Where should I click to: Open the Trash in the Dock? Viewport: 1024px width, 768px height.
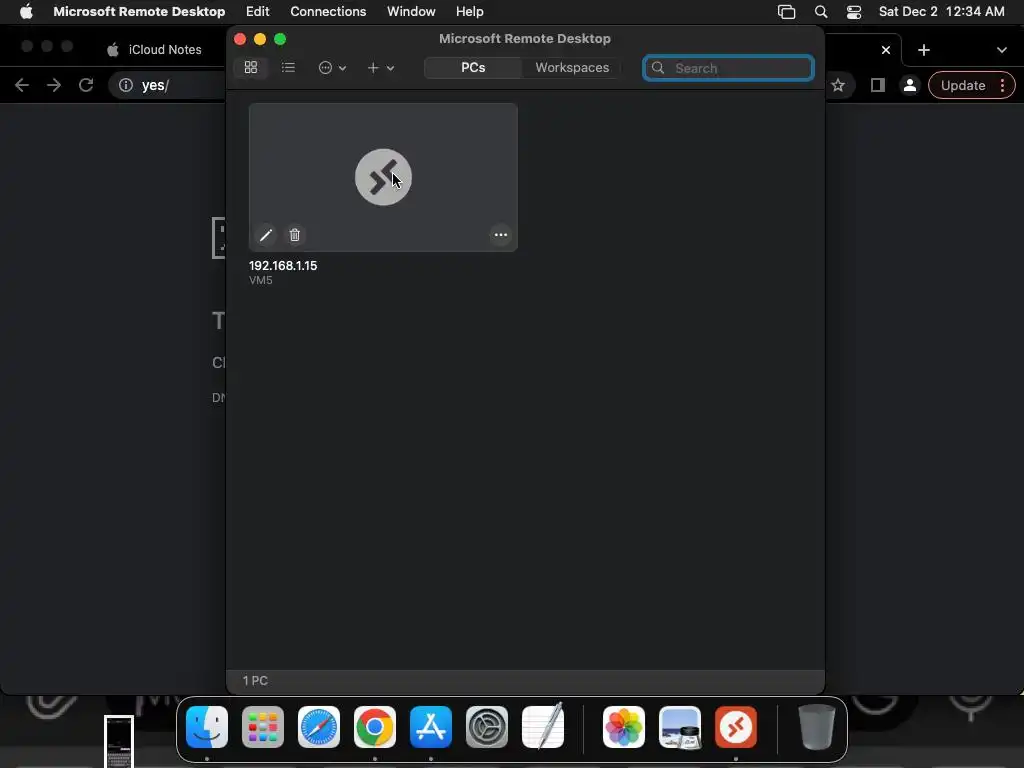coord(816,727)
